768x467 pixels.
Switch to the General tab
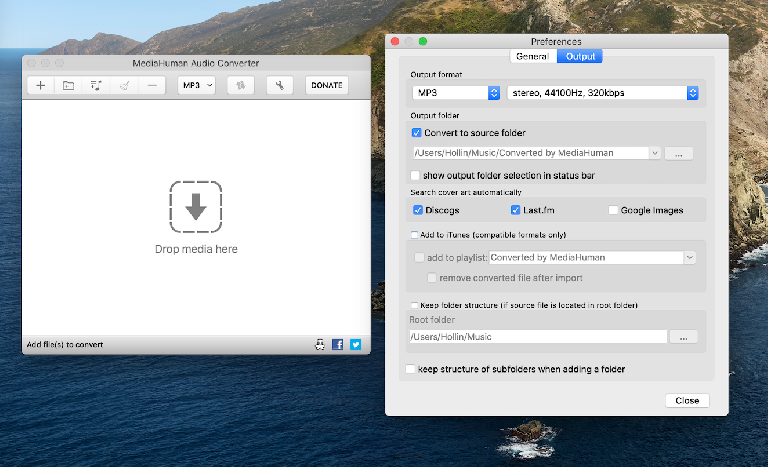[533, 56]
